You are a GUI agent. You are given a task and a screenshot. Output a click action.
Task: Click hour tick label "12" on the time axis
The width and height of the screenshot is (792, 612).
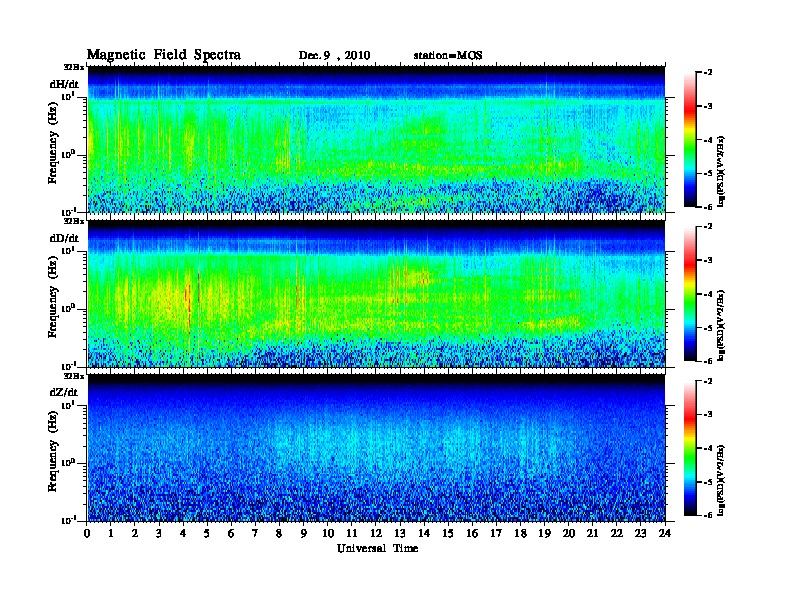[x=376, y=534]
